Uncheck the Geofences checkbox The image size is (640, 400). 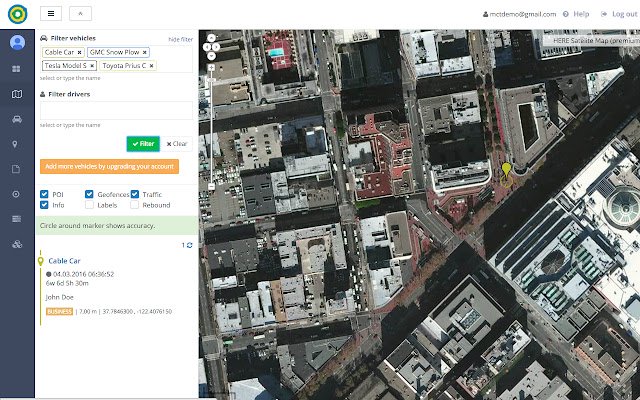tap(89, 194)
